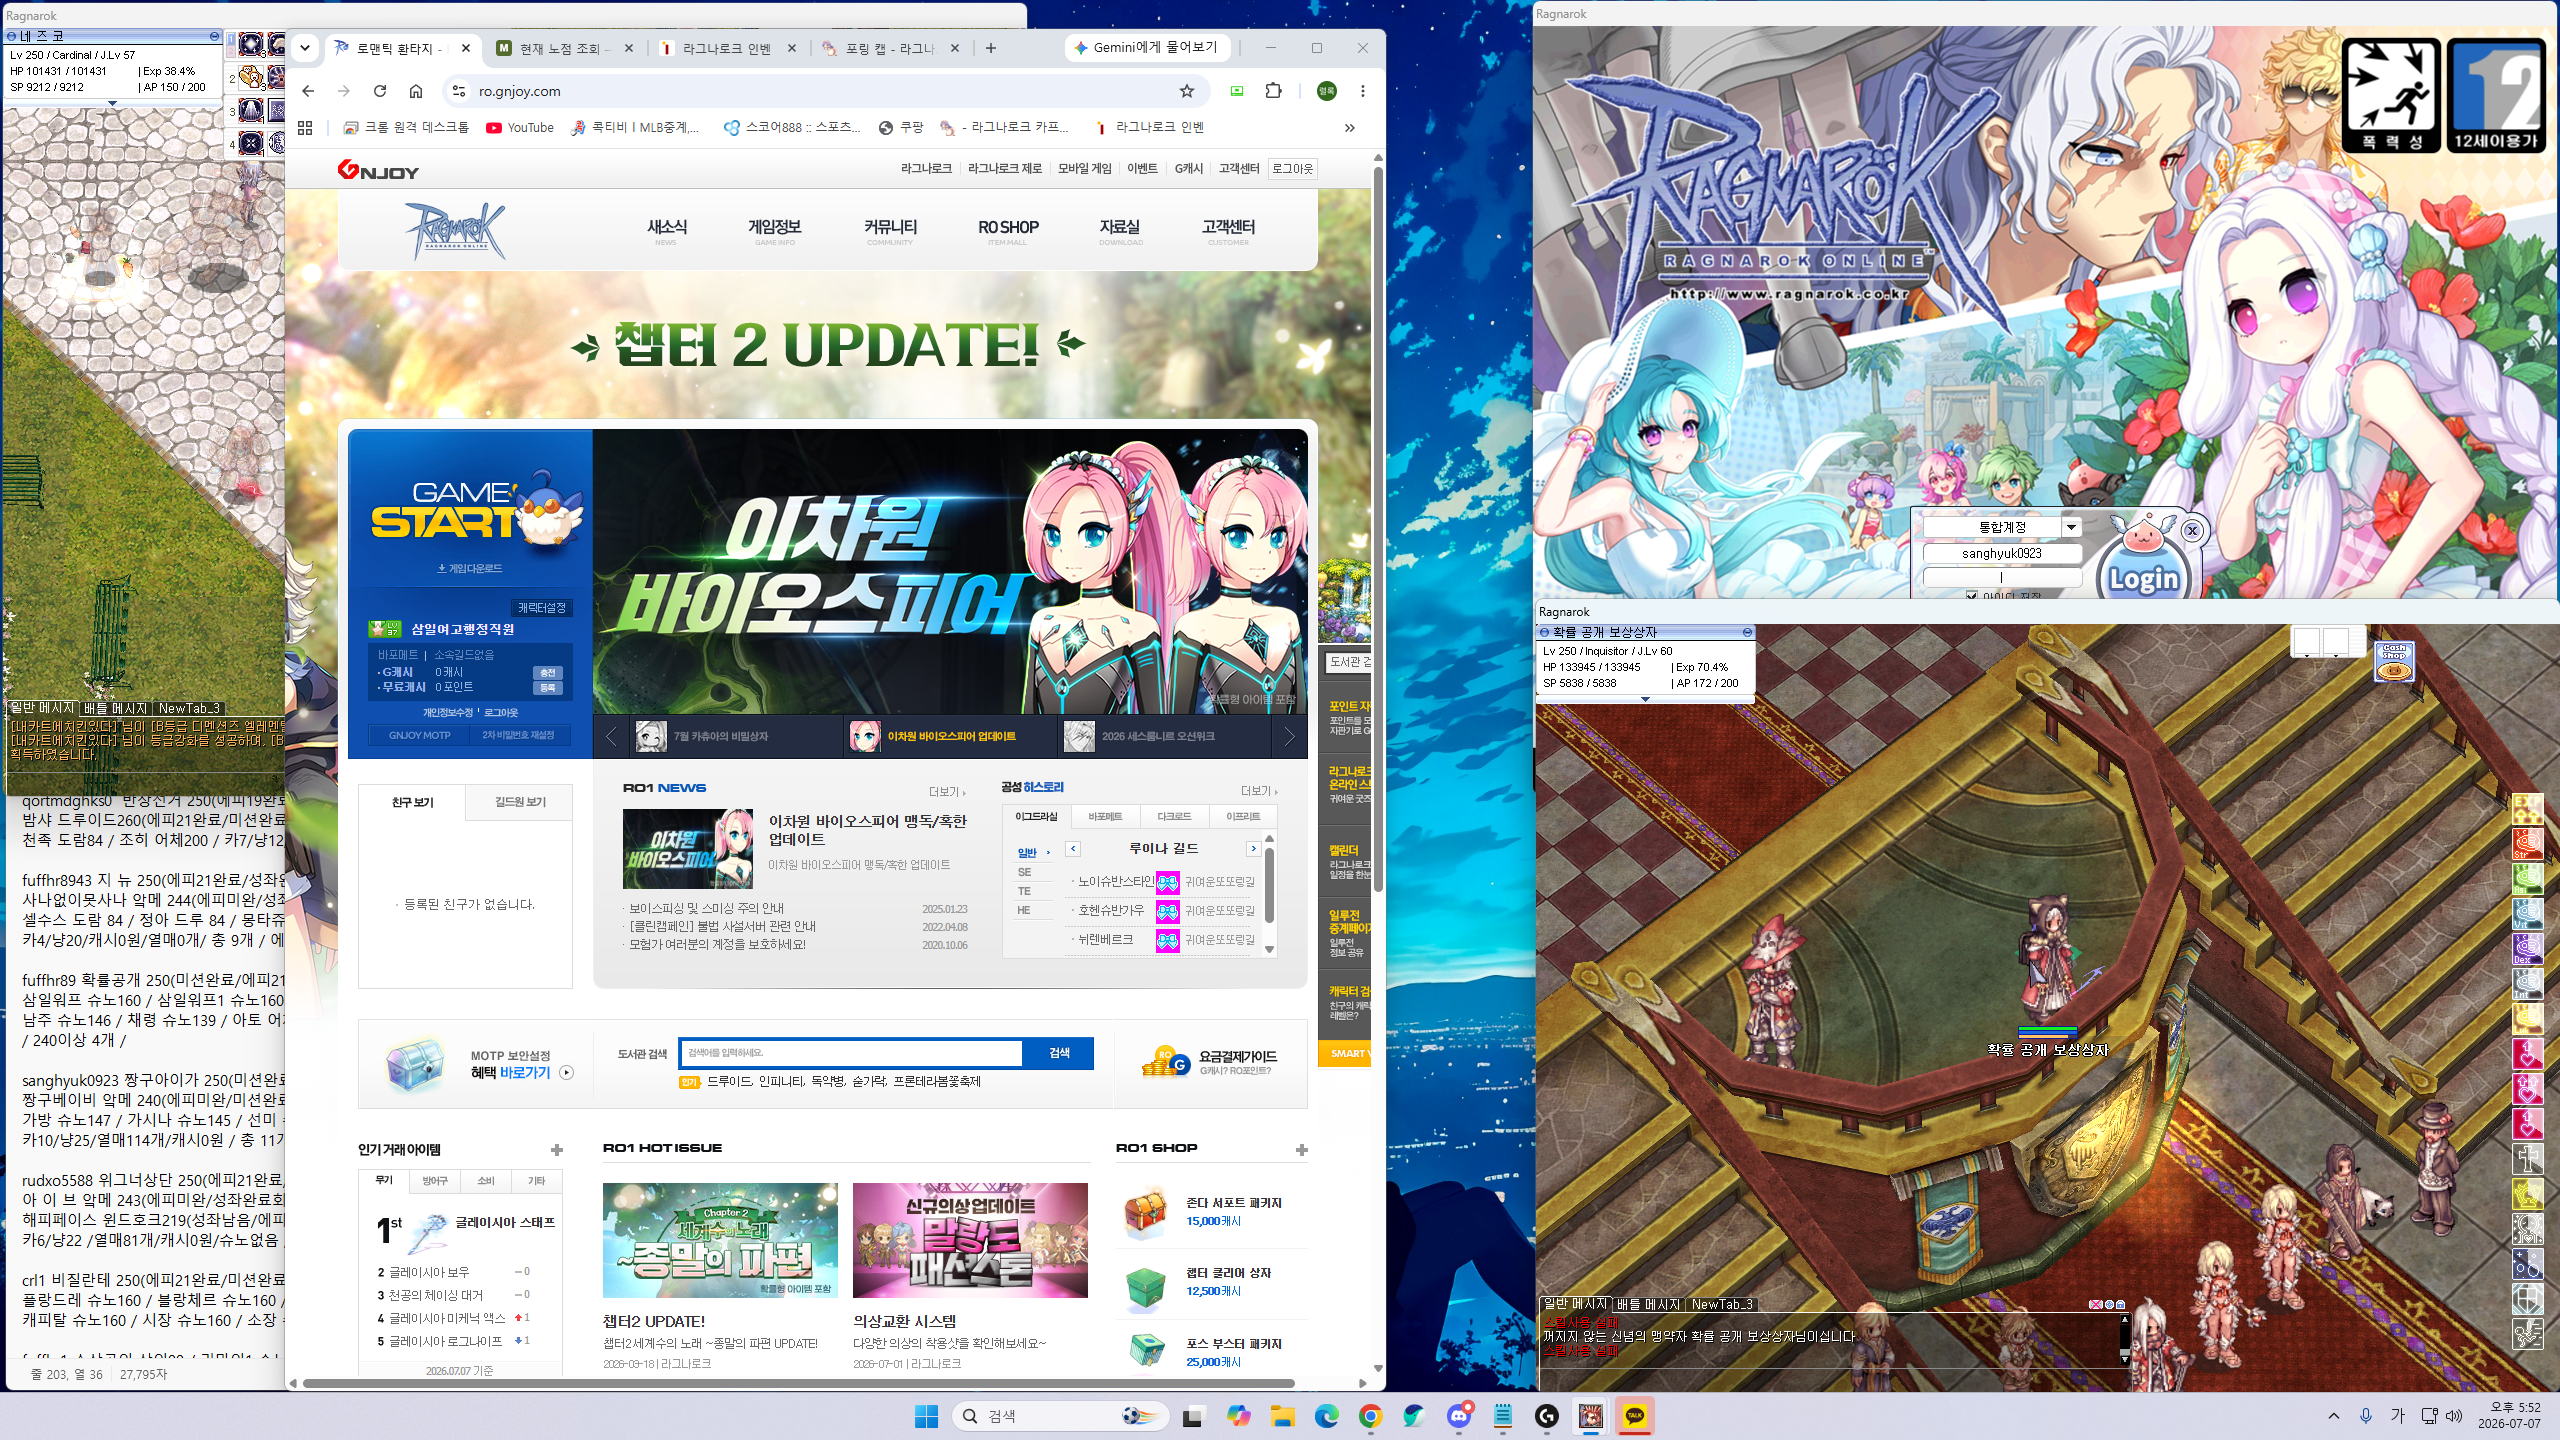
Task: Go to the browser home icon
Action: click(416, 91)
